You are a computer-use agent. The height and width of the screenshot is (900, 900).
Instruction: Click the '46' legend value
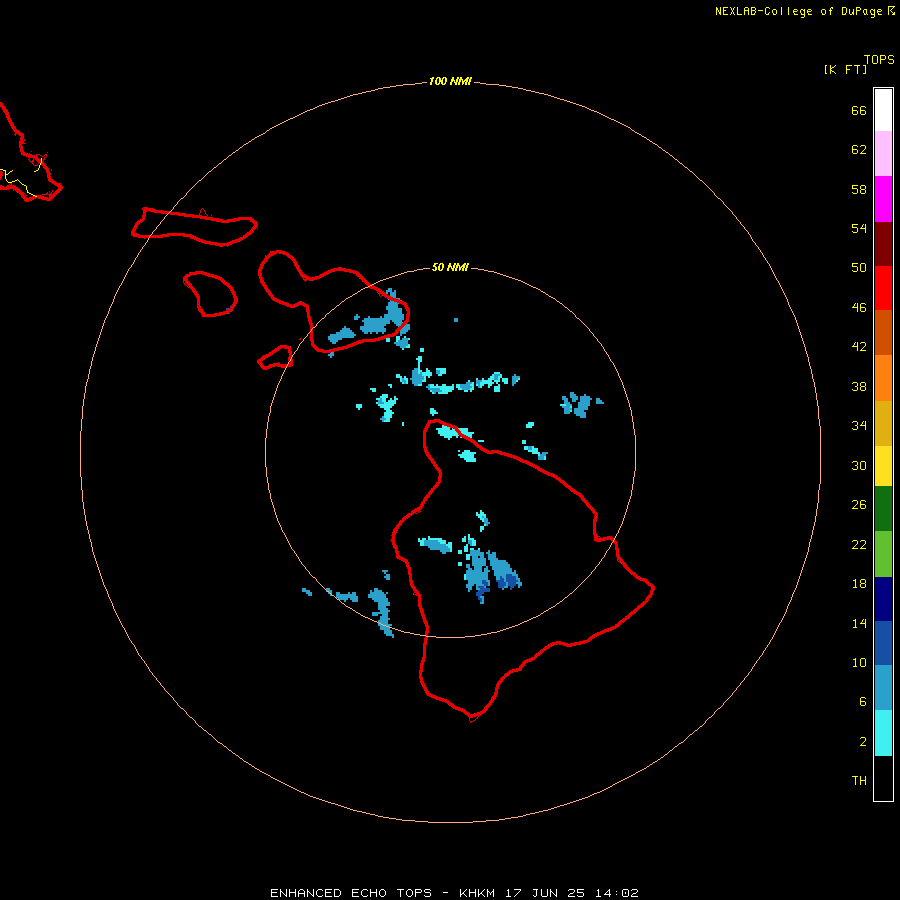pos(859,308)
